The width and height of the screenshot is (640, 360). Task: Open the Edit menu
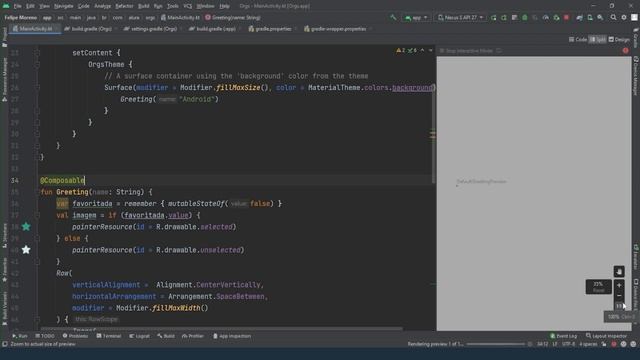tap(30, 6)
